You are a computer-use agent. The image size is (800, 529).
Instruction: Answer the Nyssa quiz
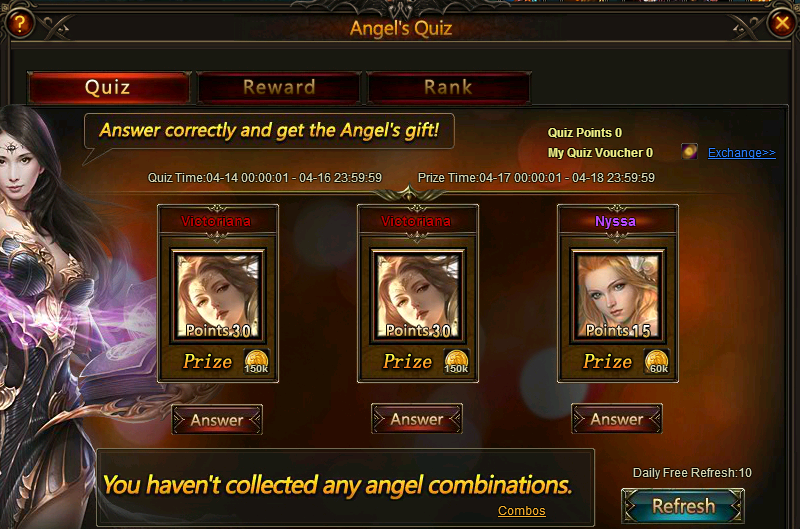click(x=617, y=419)
